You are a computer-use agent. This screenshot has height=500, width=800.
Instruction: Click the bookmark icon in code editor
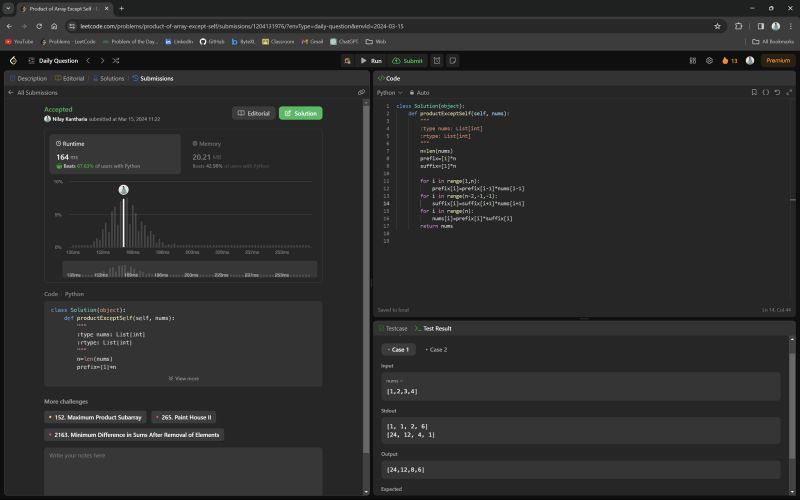tap(754, 92)
